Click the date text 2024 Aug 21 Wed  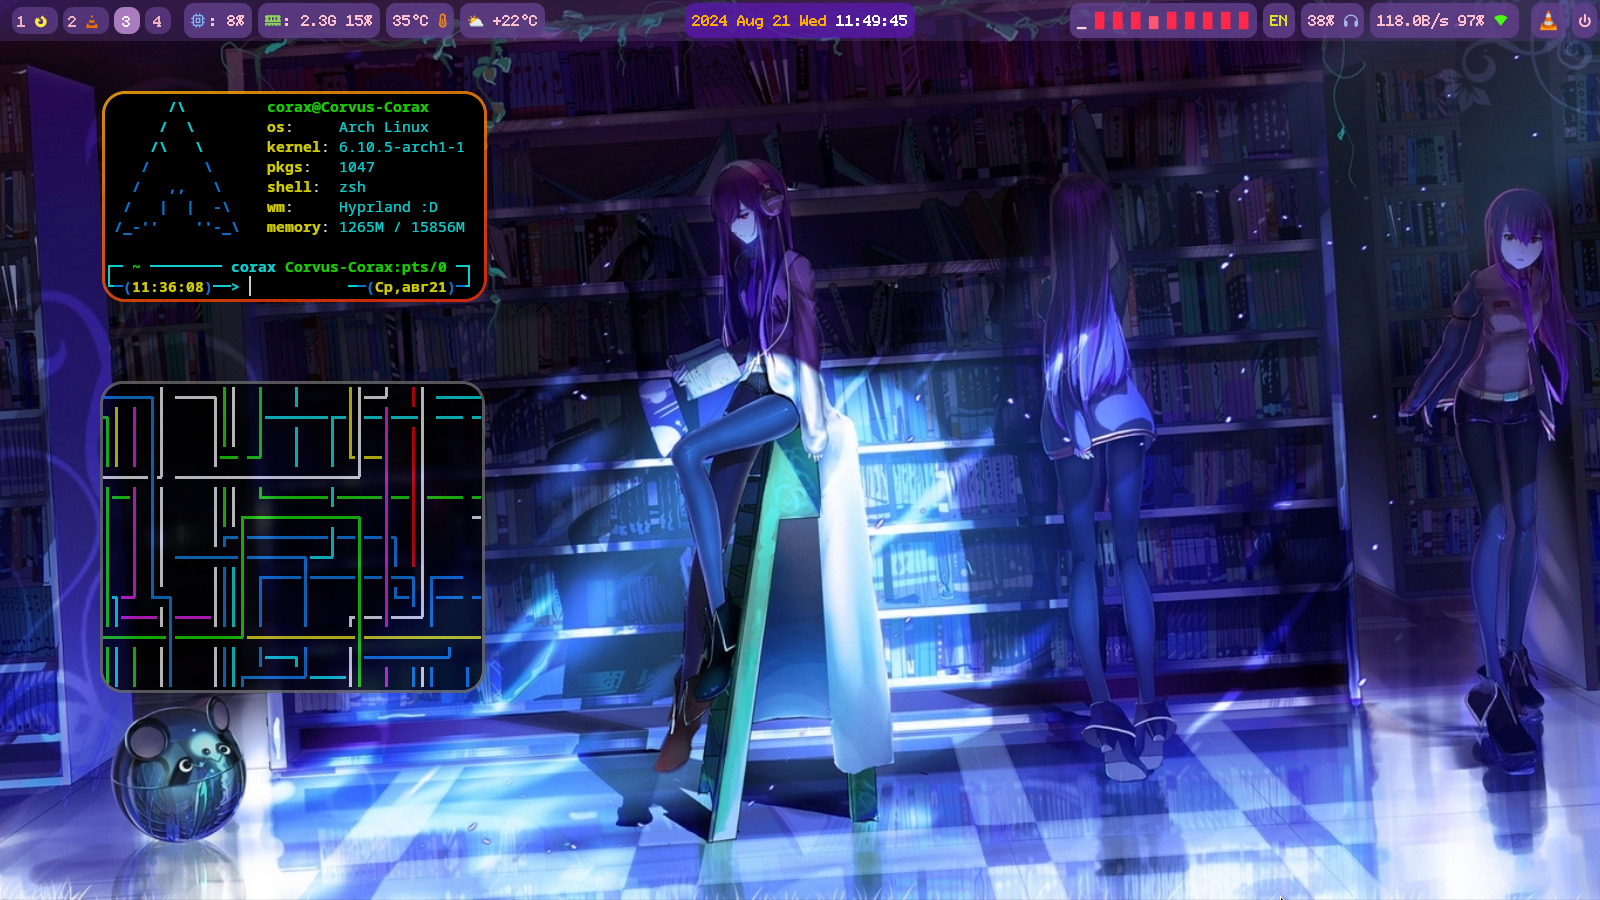759,21
